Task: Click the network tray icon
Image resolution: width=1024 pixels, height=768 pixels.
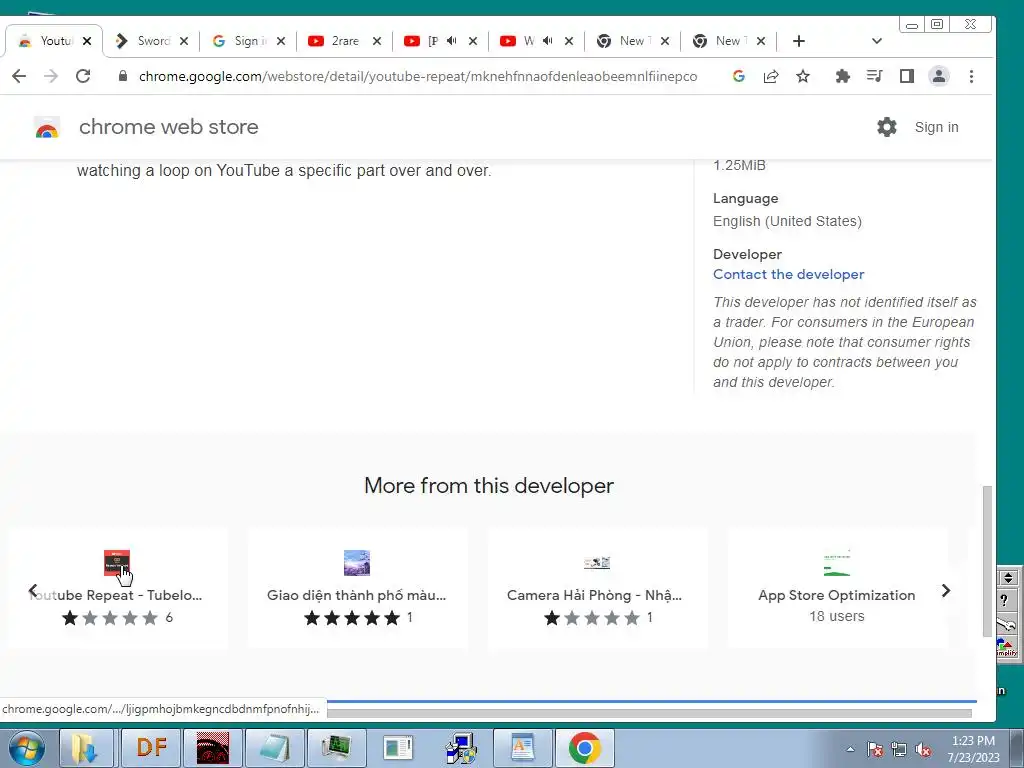Action: point(899,749)
